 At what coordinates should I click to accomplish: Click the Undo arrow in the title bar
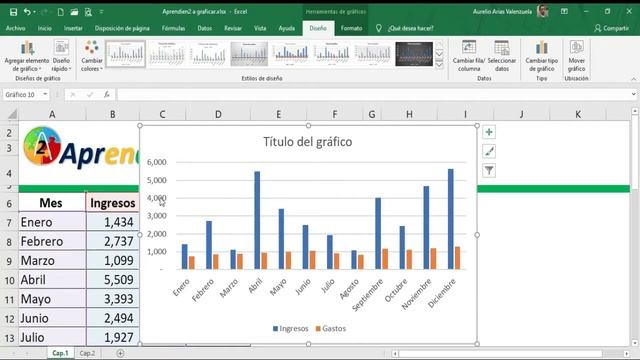[x=27, y=12]
